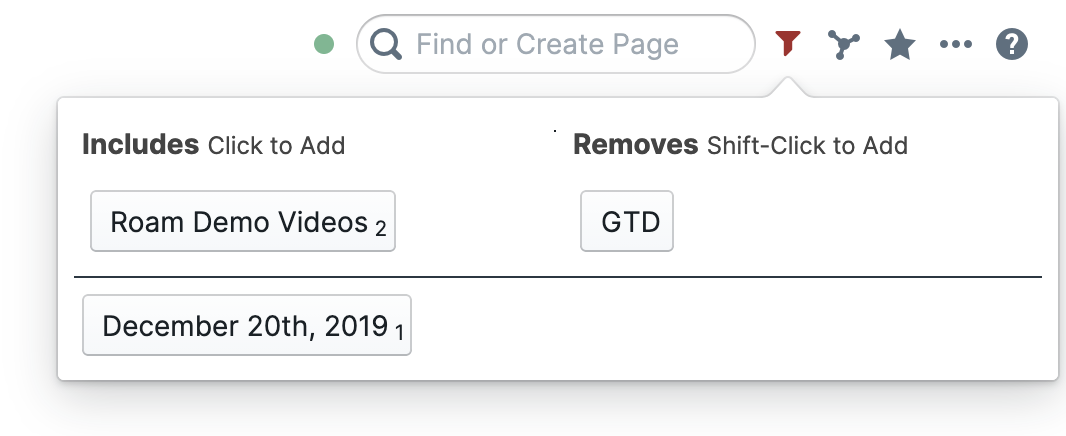Star this page as a shortcut

900,44
